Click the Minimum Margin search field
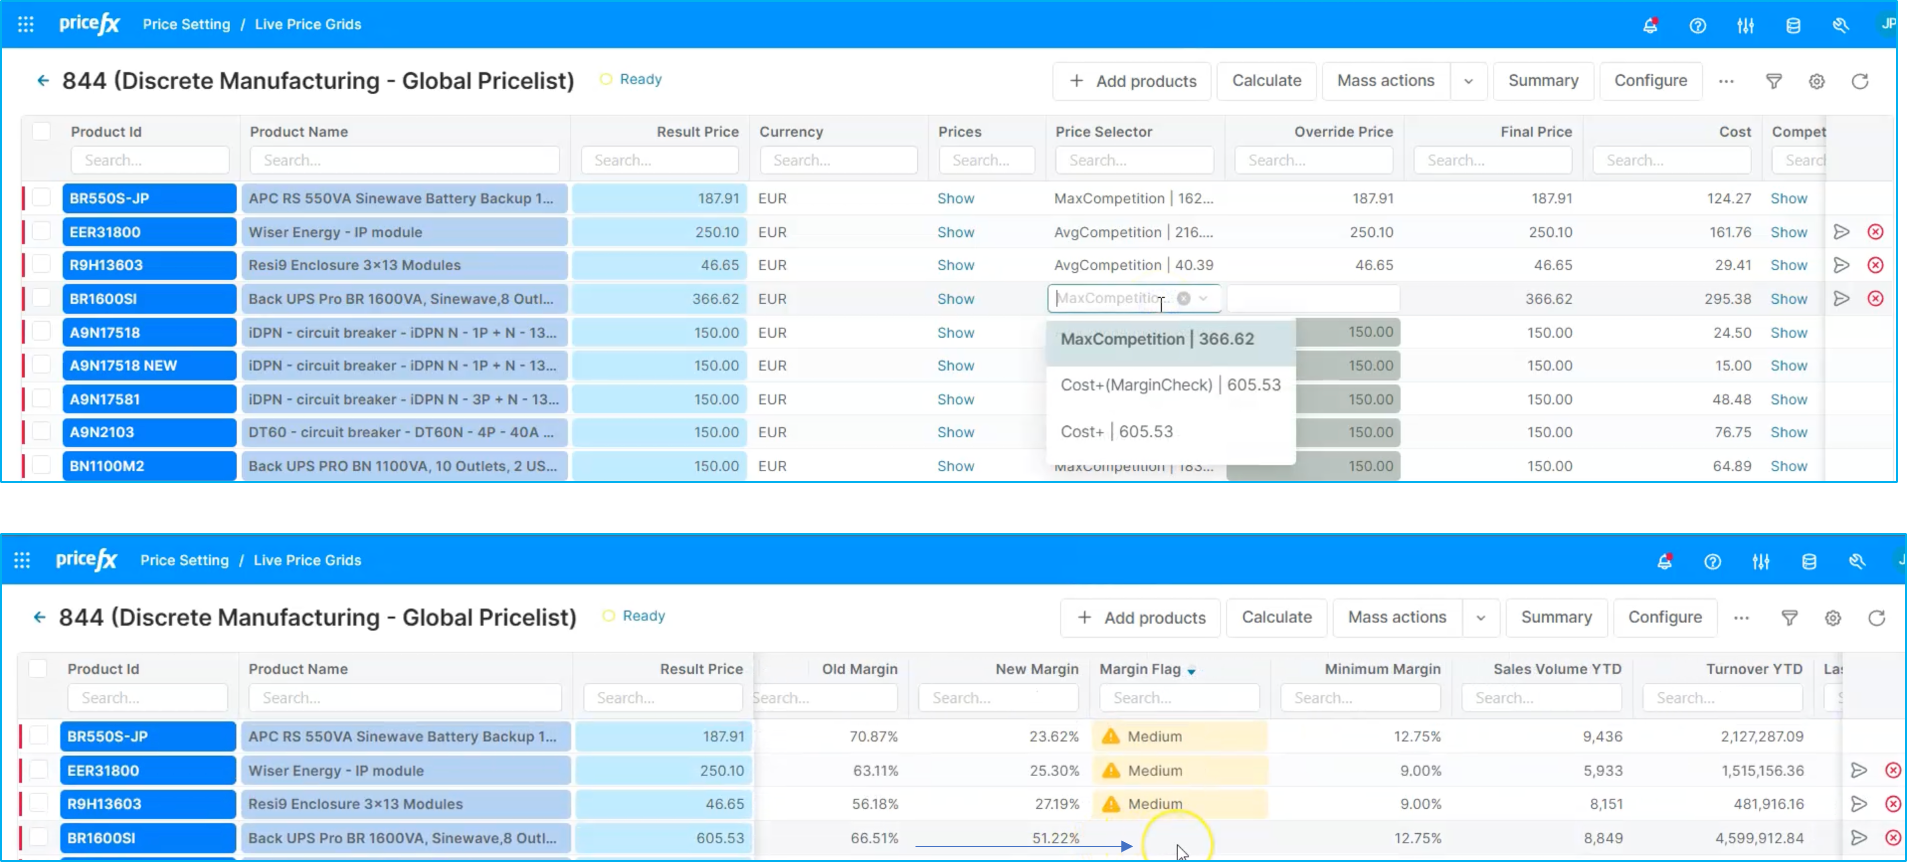Screen dimensions: 1908x862 (x=1360, y=698)
